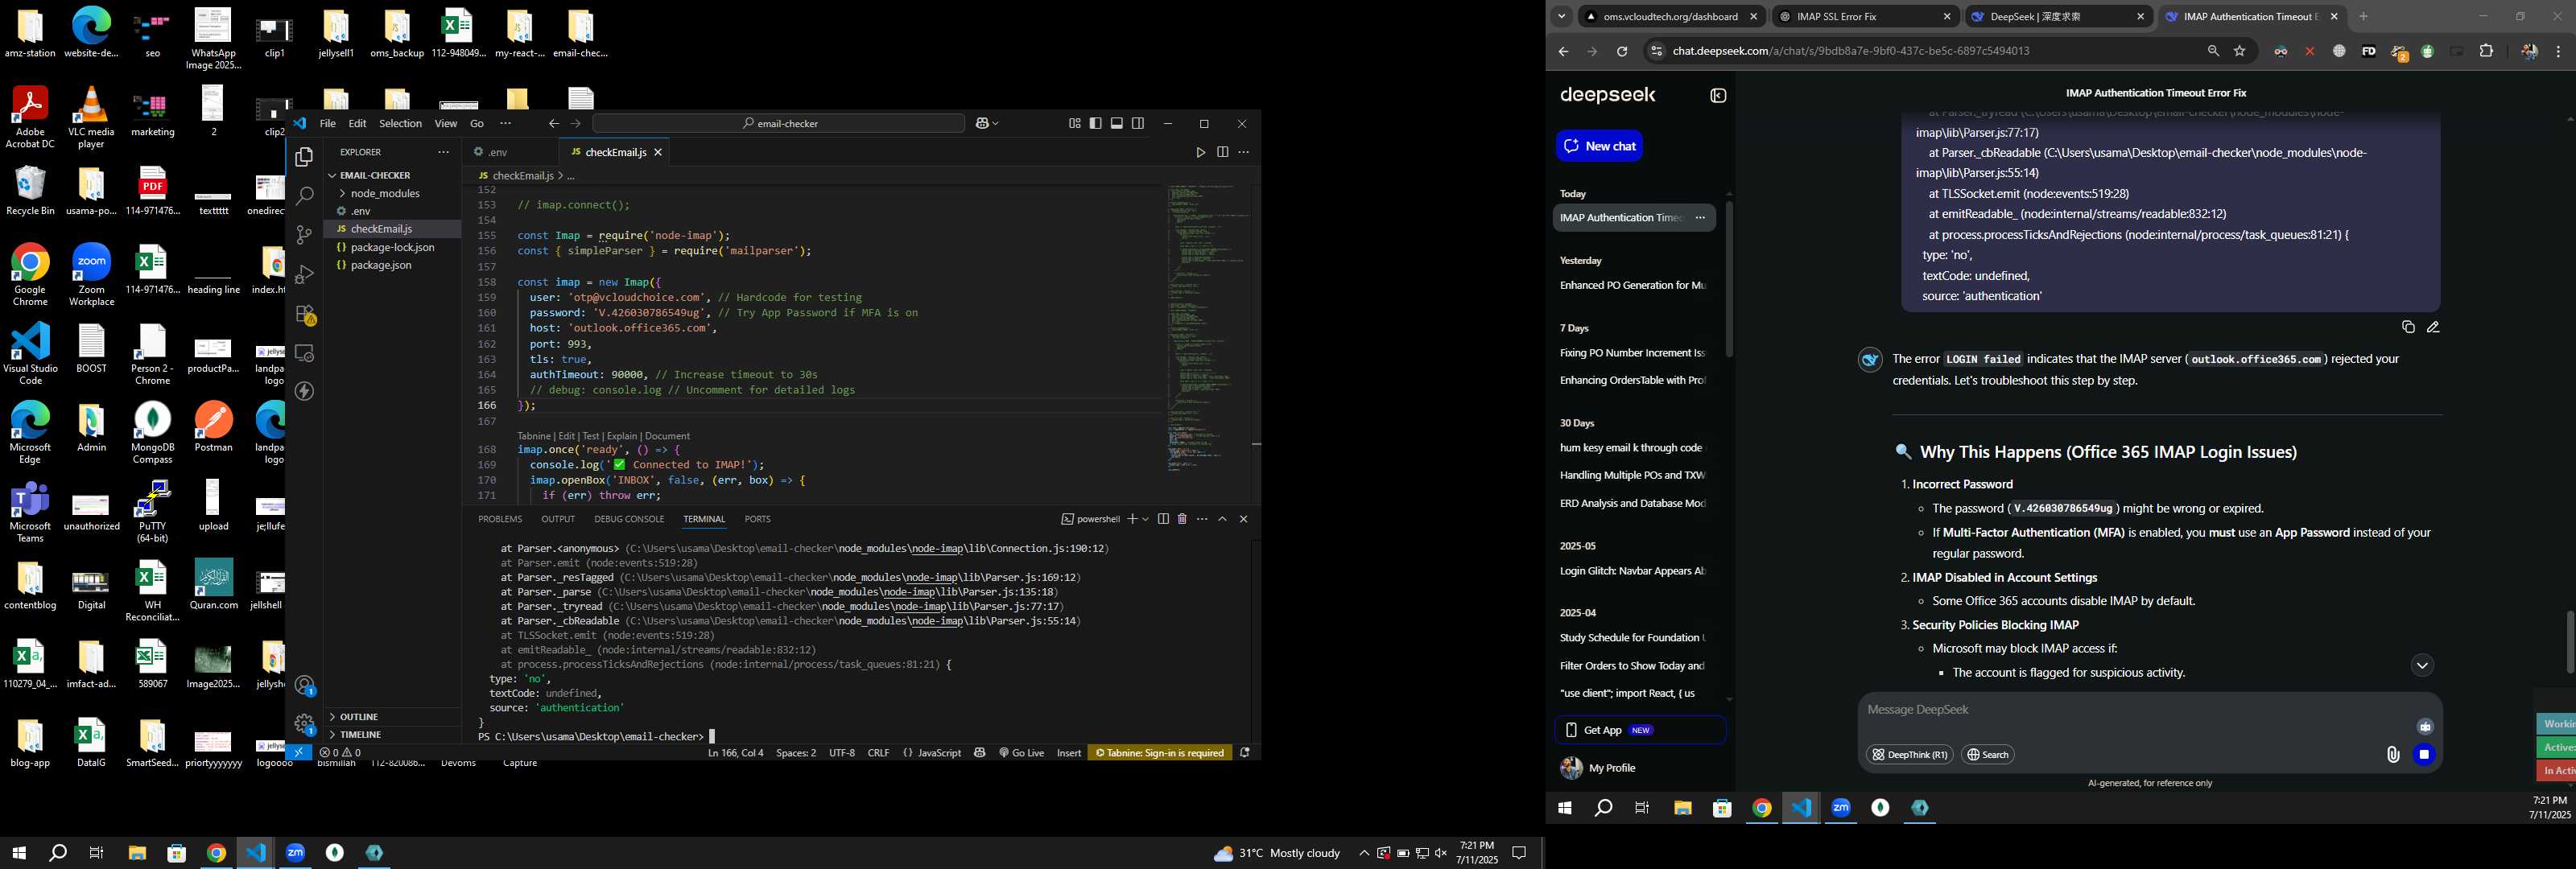Open VS Code notifications bell in status bar

[x=1245, y=752]
